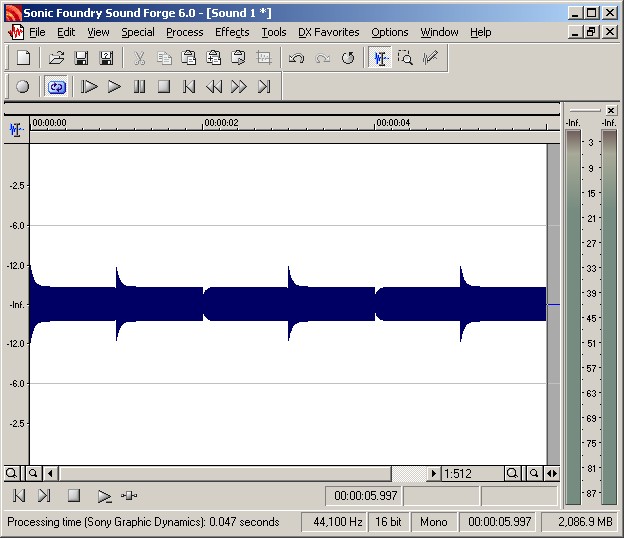This screenshot has height=538, width=624.
Task: Click the 00:00:04 time ruler marker
Action: pyautogui.click(x=393, y=123)
